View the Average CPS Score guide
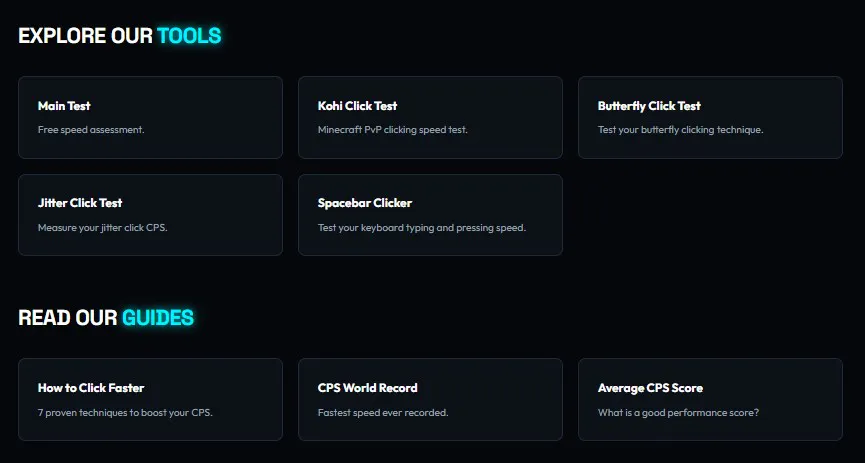Screen dimensions: 865x463 710,400
